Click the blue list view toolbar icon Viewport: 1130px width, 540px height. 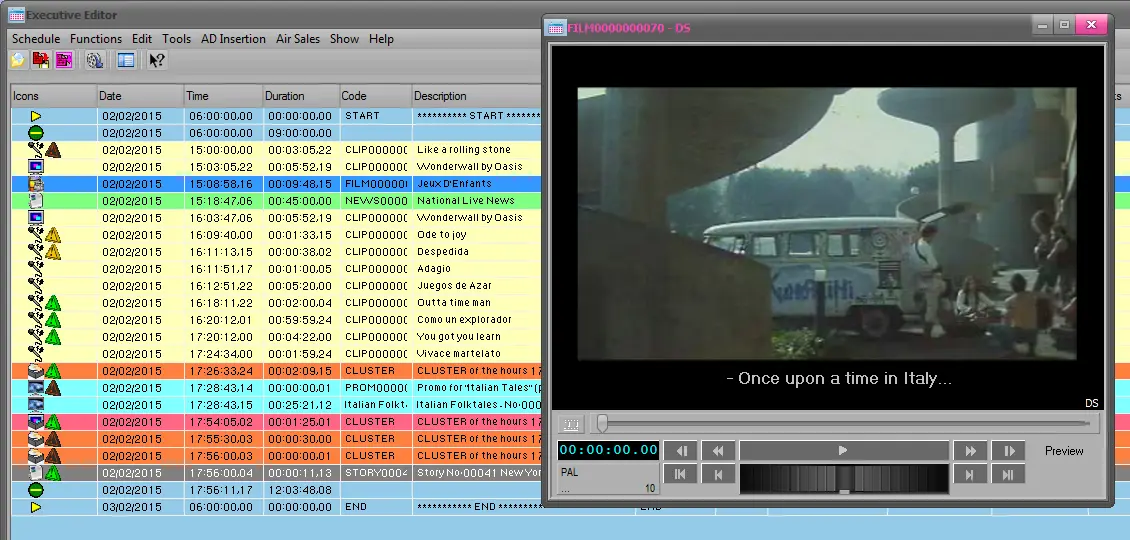coord(125,60)
